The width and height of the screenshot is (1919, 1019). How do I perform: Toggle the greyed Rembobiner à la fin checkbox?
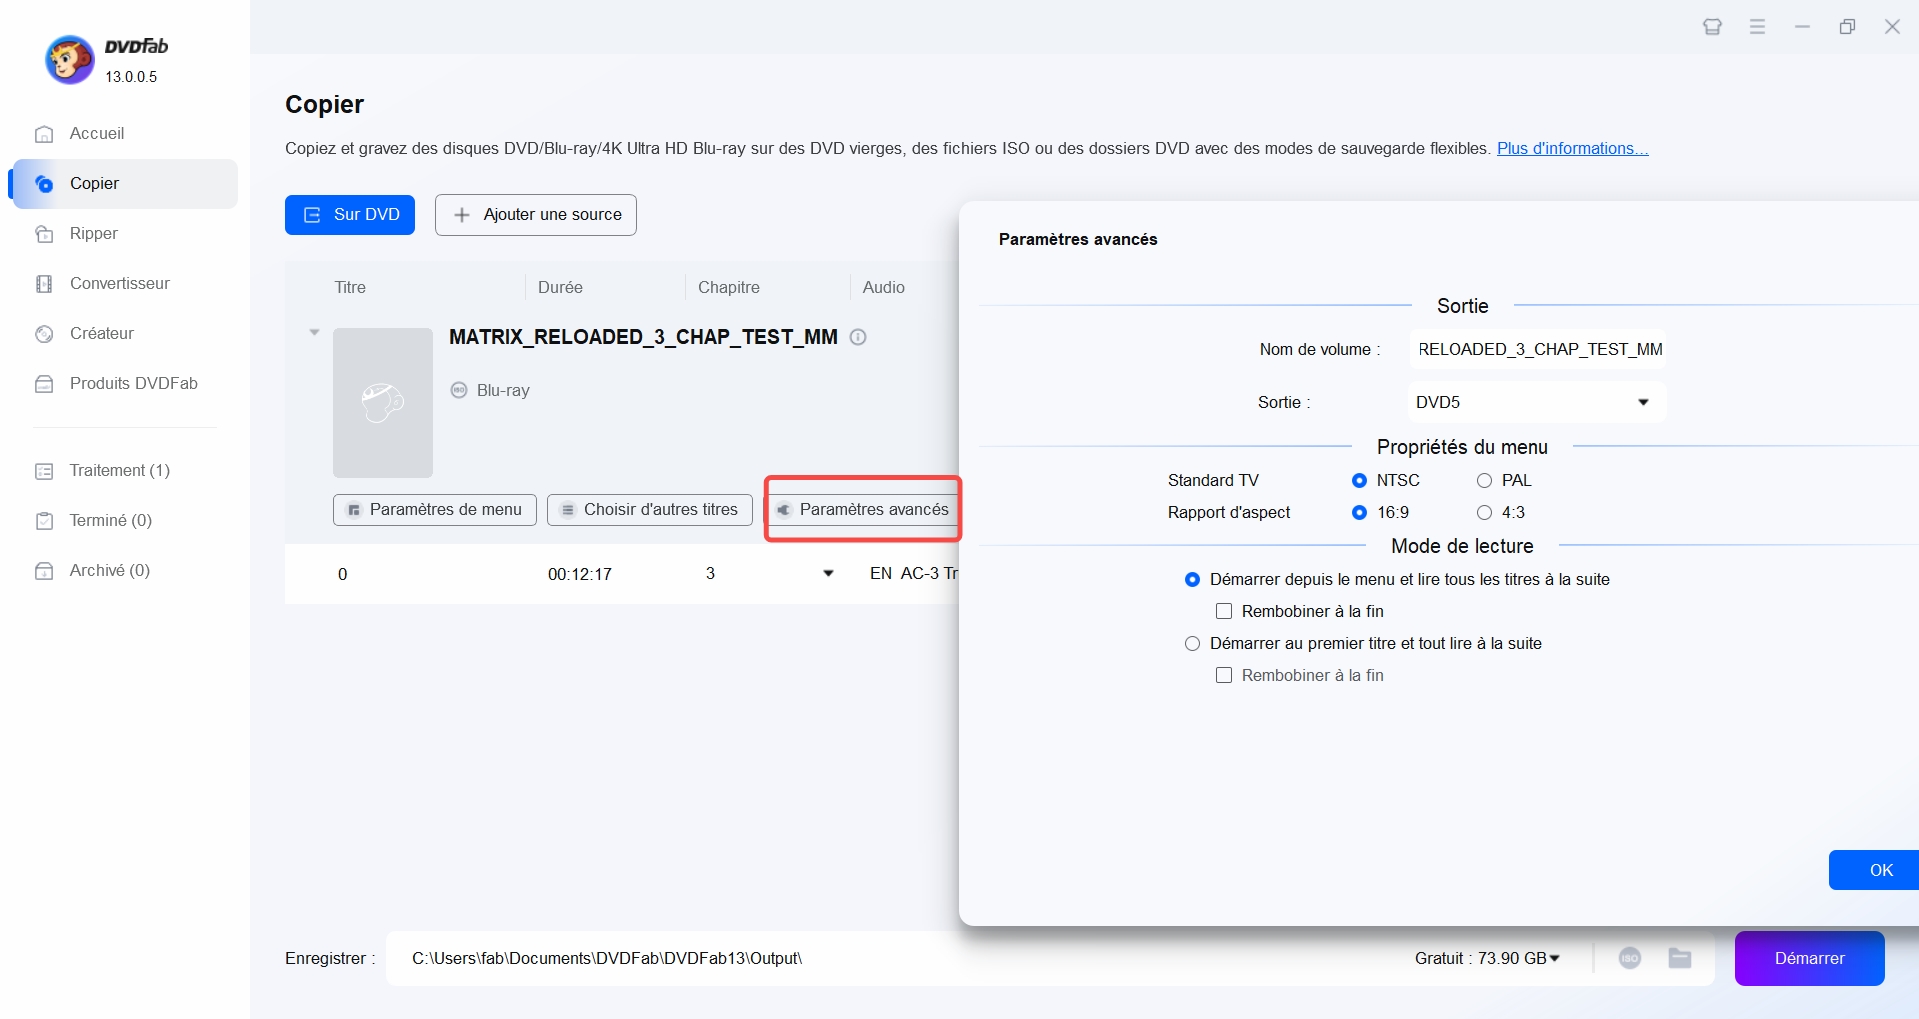[x=1224, y=676]
